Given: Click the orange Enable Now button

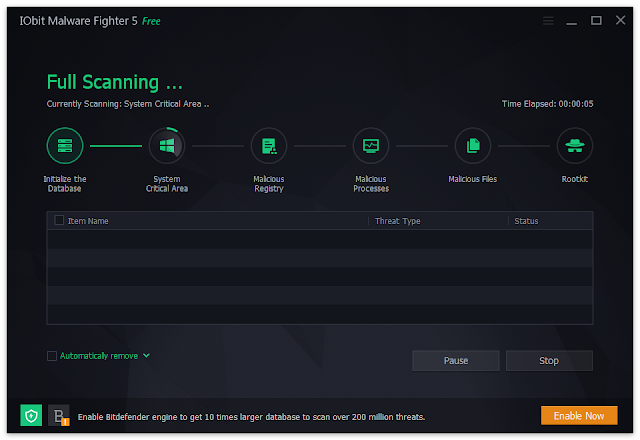Looking at the screenshot, I should coord(579,416).
